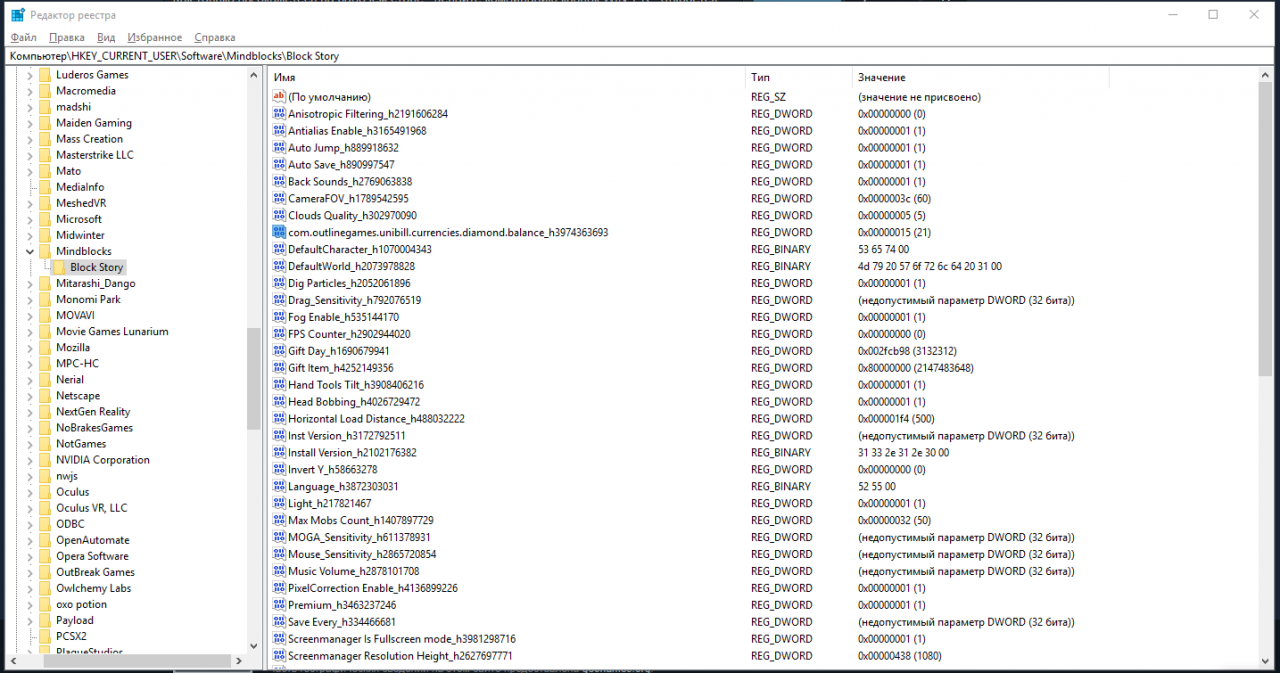Select Mouse_Sensitivity_h2865720854 value name
Viewport: 1280px width, 673px height.
pyautogui.click(x=362, y=554)
